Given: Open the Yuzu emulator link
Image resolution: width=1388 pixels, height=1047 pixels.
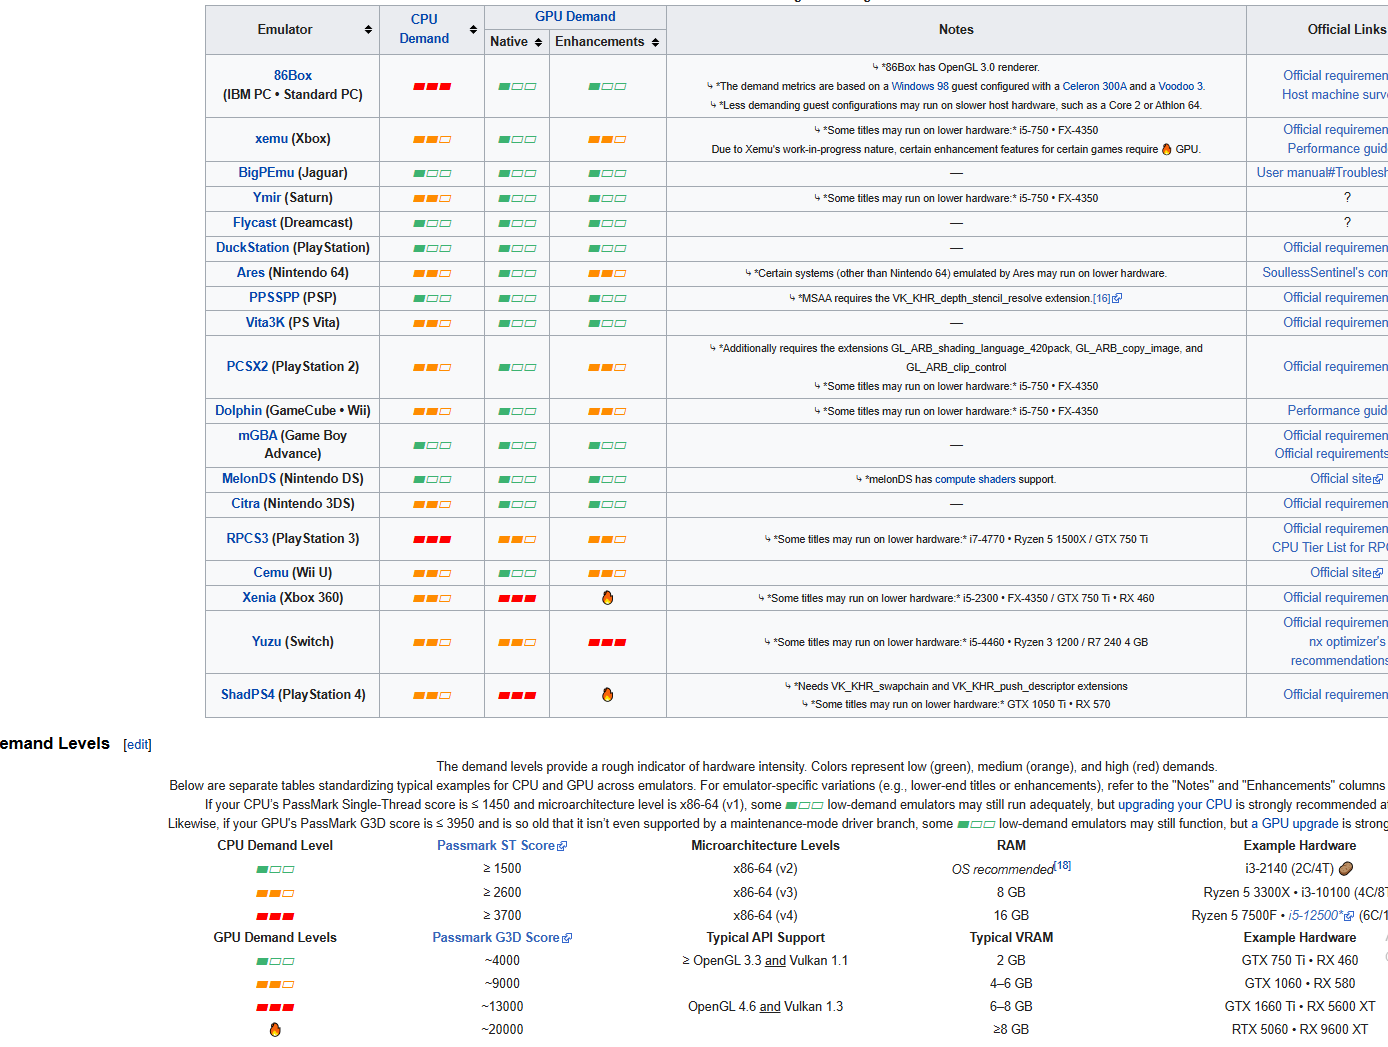Looking at the screenshot, I should click(x=267, y=642).
